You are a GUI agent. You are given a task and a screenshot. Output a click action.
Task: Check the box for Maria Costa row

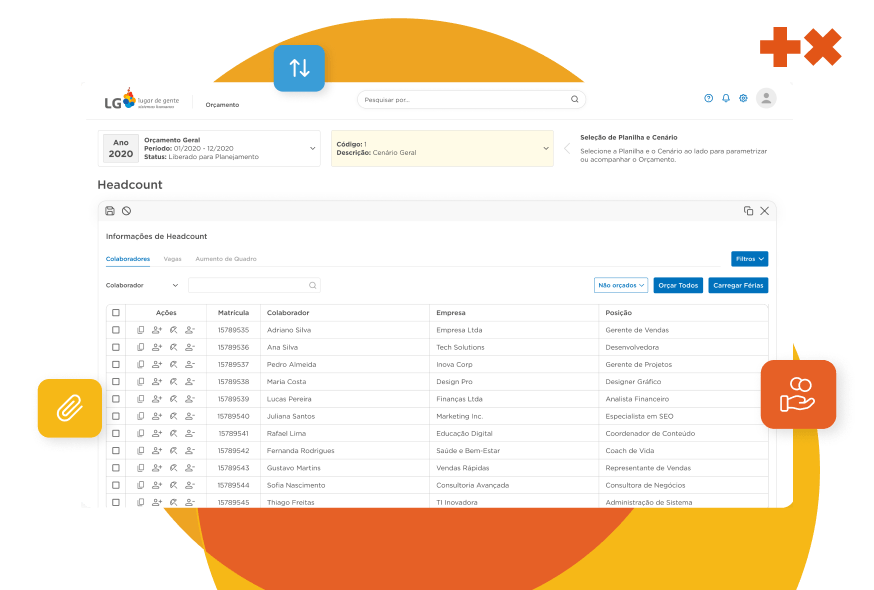coord(116,382)
